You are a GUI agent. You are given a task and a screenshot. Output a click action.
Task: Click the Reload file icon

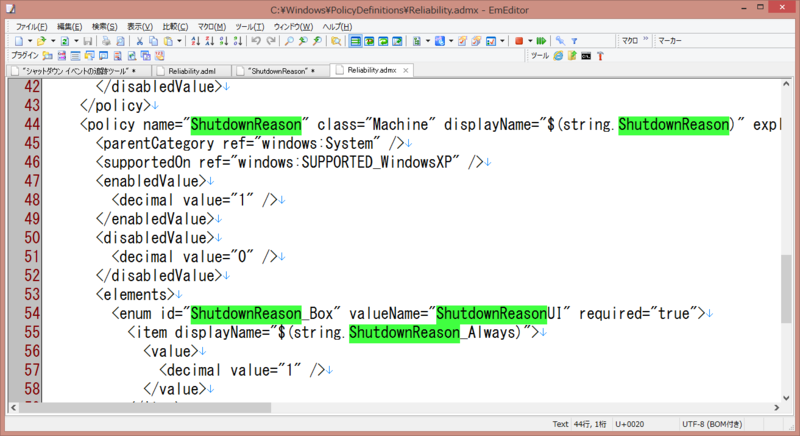pos(65,41)
